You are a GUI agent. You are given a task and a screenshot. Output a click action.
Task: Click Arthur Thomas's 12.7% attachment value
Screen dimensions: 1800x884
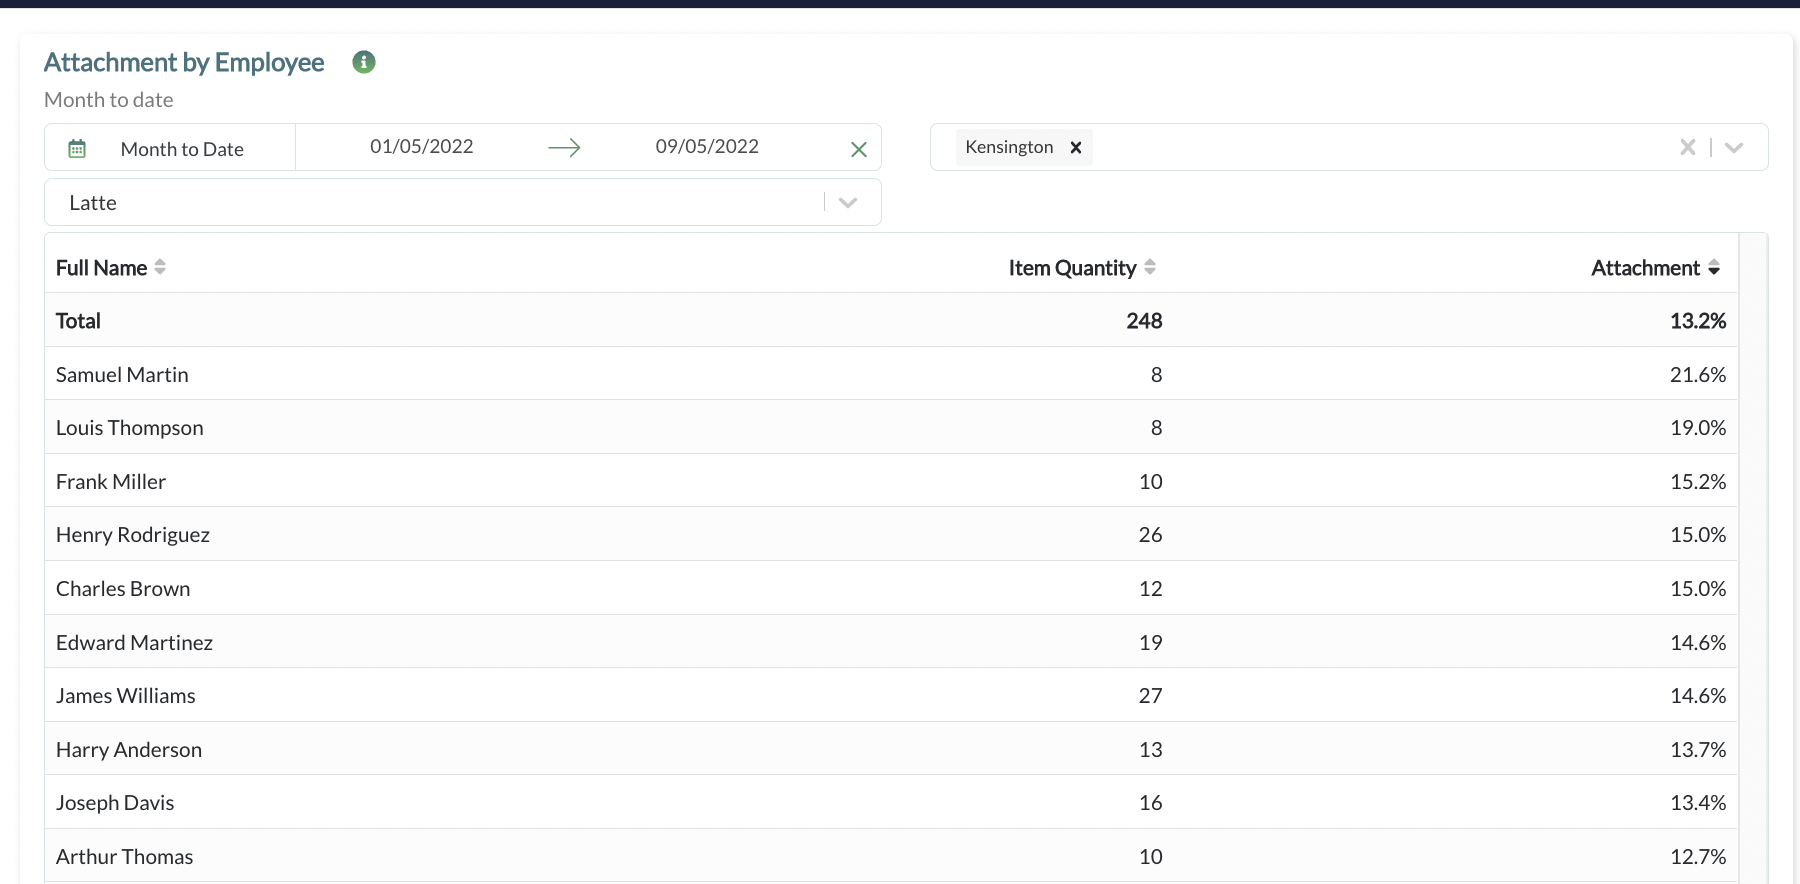point(1698,856)
